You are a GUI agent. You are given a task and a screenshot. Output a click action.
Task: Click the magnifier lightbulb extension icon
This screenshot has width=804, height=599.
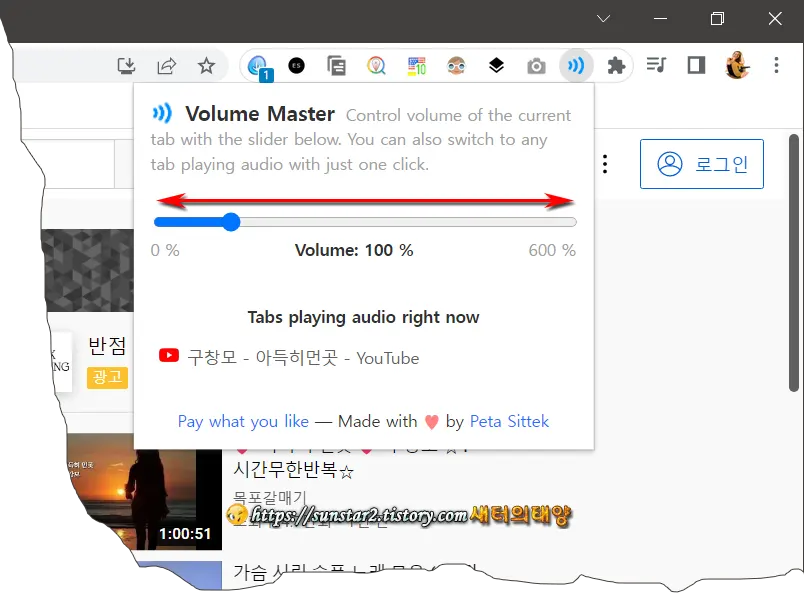(x=376, y=66)
